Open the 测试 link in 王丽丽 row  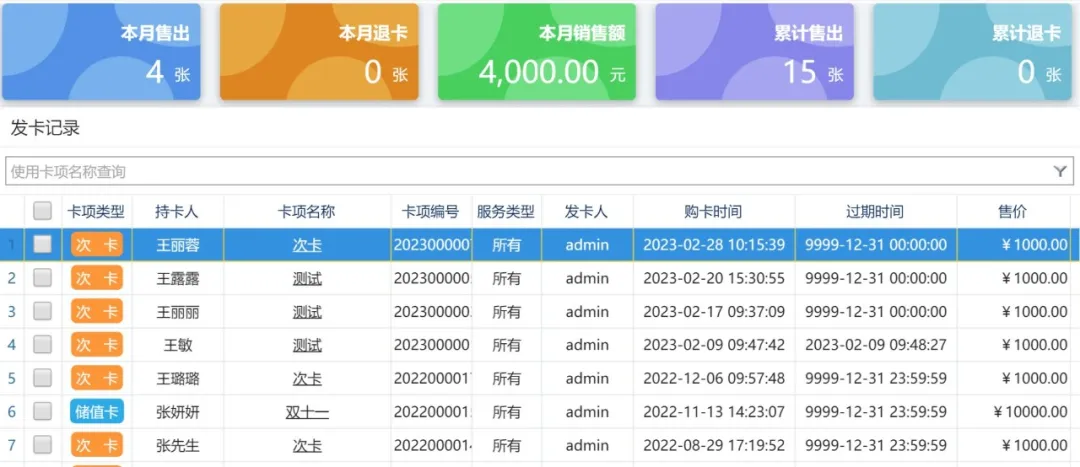click(x=307, y=312)
